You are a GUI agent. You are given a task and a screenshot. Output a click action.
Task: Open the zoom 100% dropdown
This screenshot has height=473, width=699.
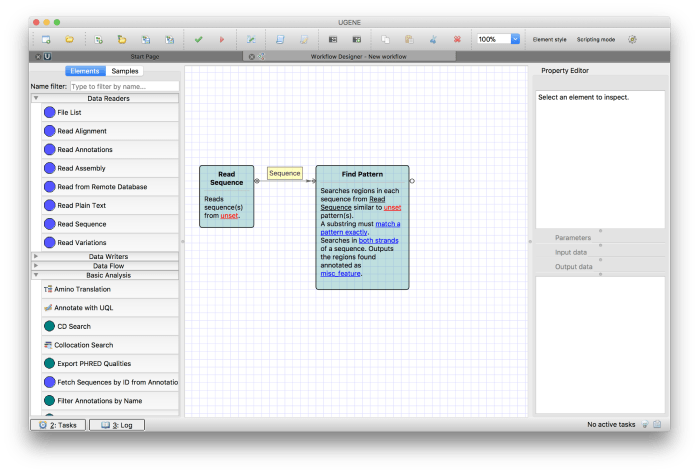click(515, 39)
